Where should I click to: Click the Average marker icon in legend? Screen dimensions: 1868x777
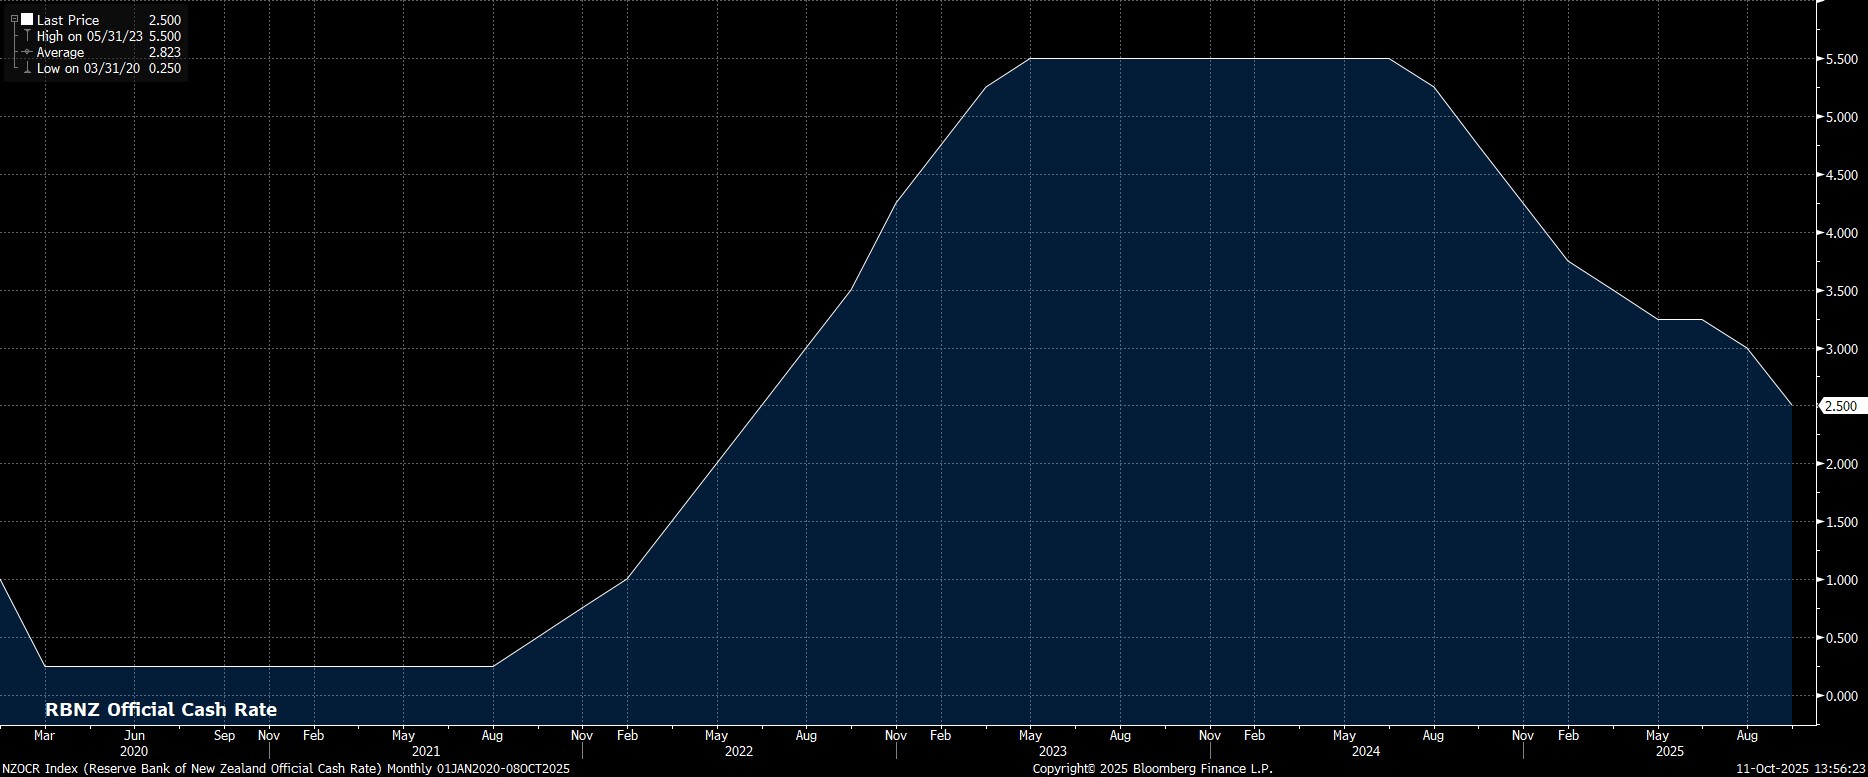pyautogui.click(x=27, y=52)
